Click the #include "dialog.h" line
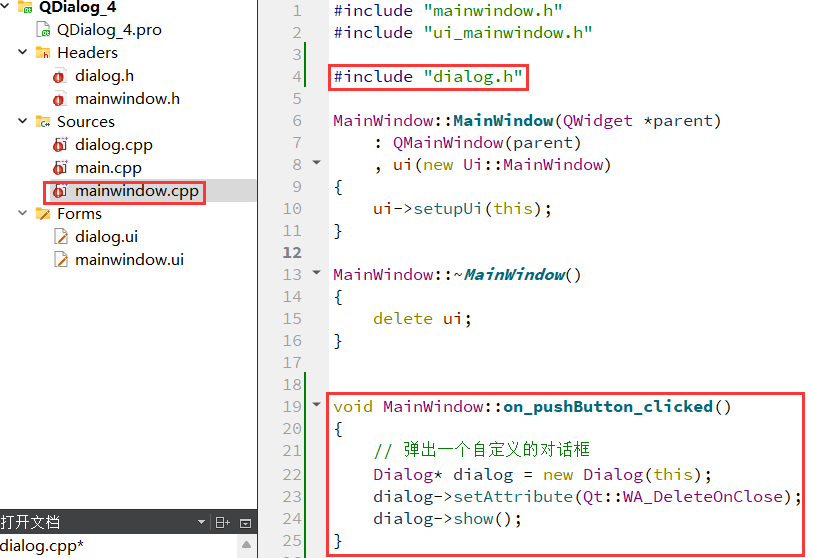Viewport: 813px width, 558px height. (428, 77)
